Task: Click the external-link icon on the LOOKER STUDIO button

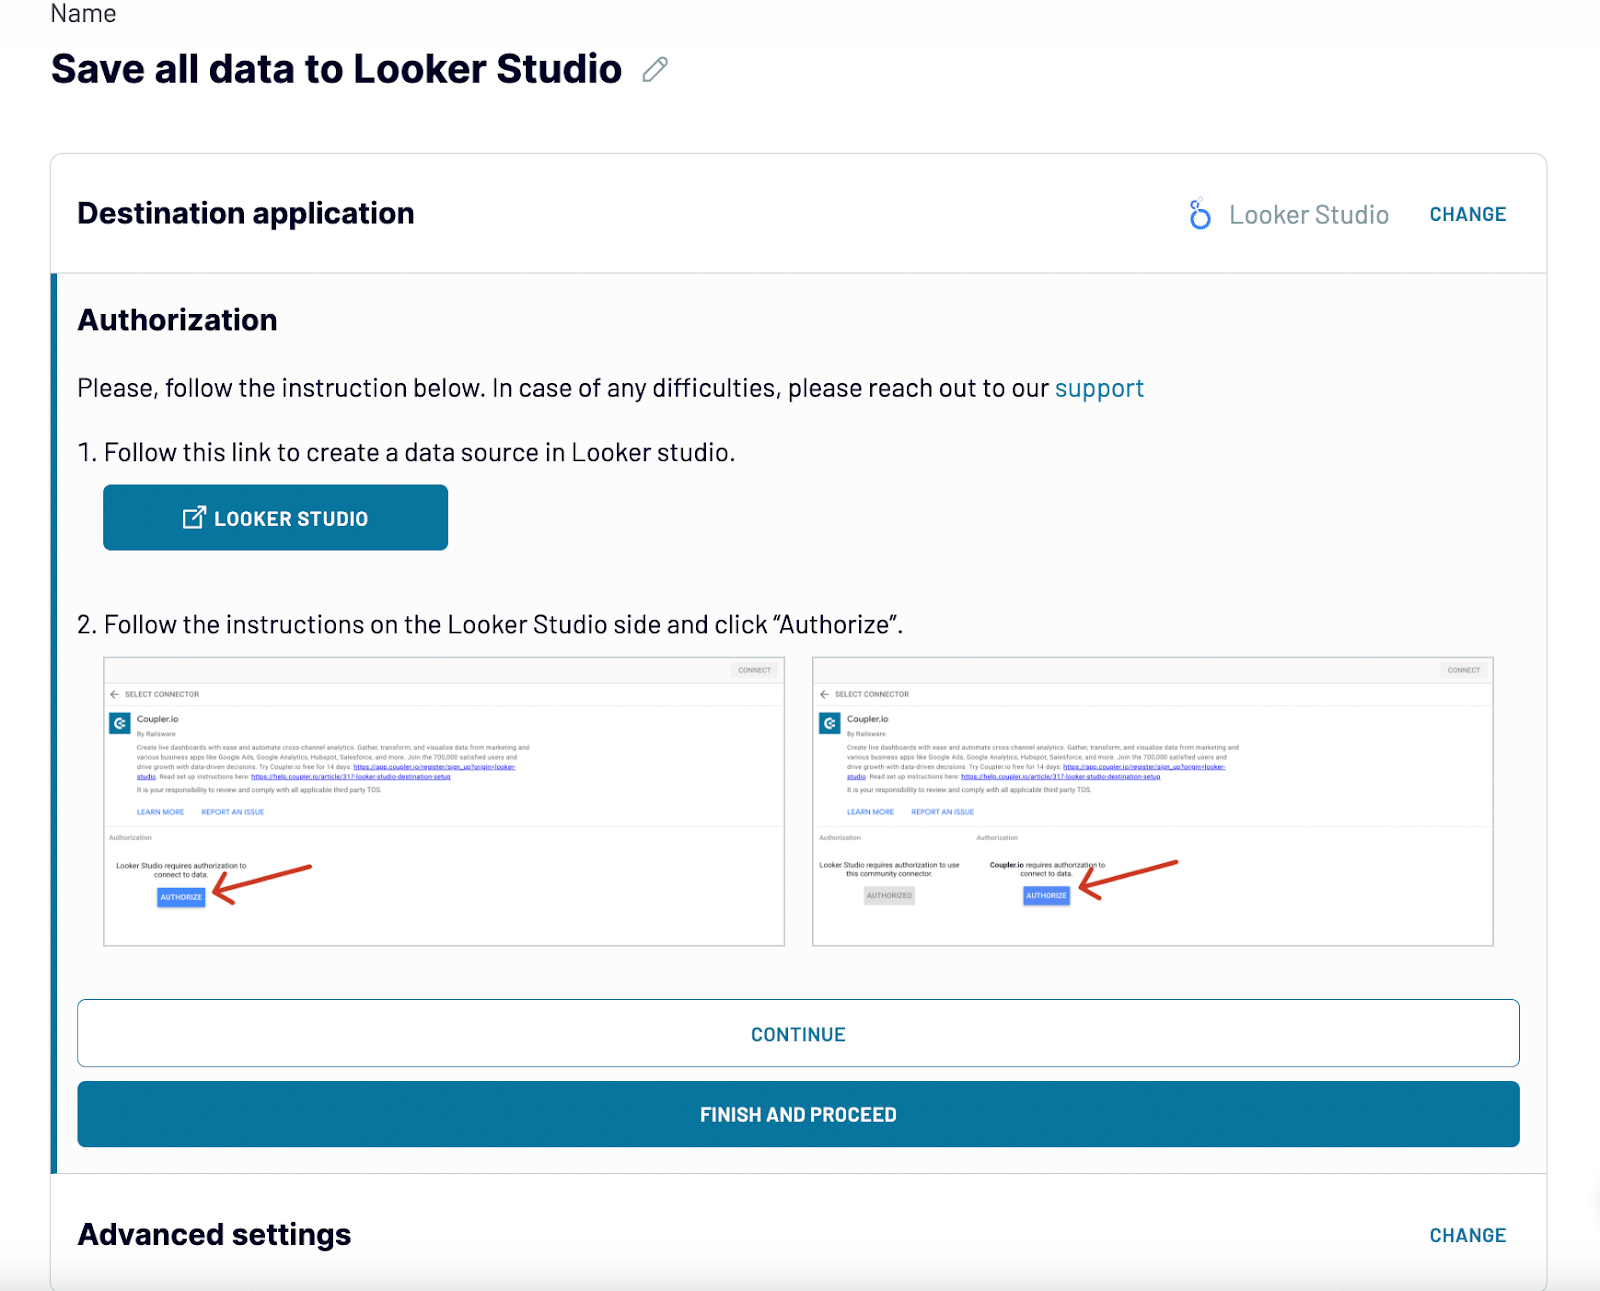Action: pos(193,517)
